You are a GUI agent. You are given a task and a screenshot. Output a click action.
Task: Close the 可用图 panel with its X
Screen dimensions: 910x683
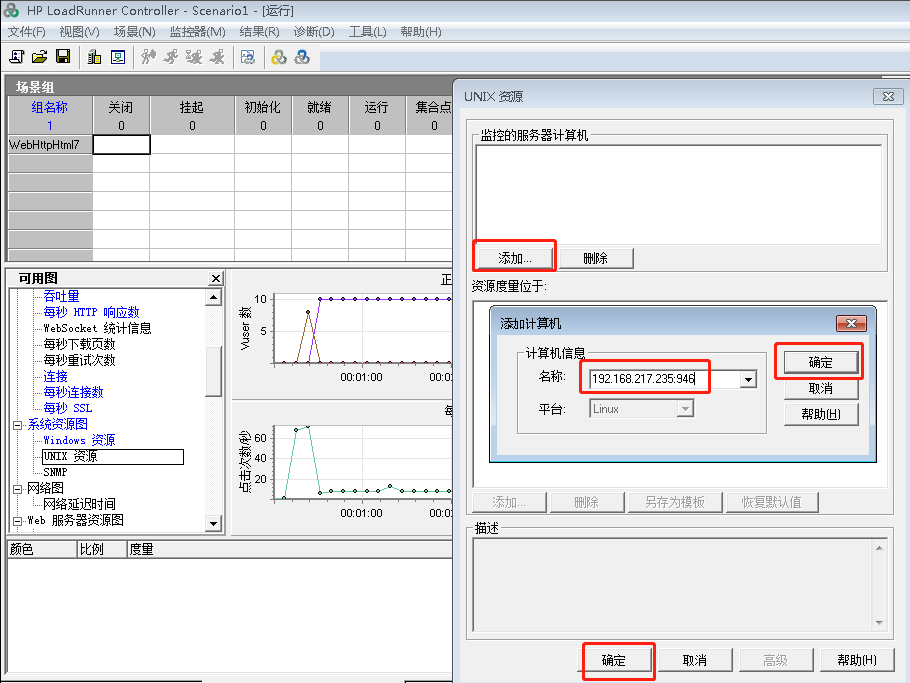[x=216, y=279]
